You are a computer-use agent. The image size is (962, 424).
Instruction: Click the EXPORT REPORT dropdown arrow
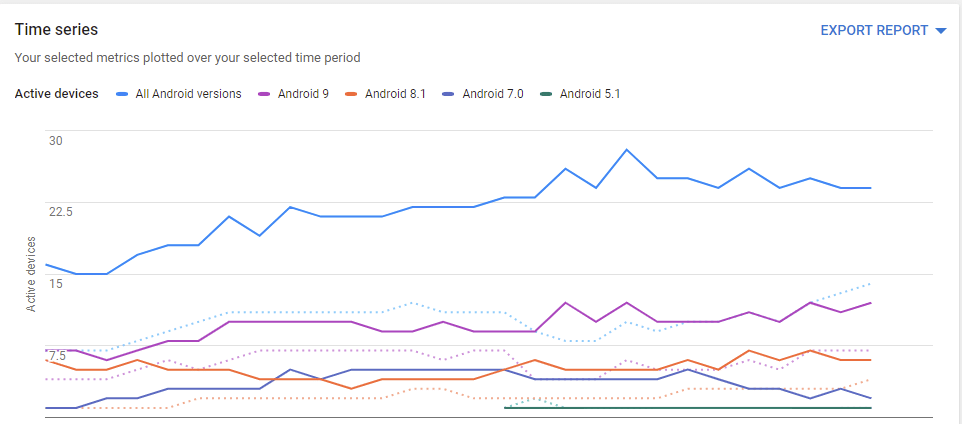click(x=941, y=31)
